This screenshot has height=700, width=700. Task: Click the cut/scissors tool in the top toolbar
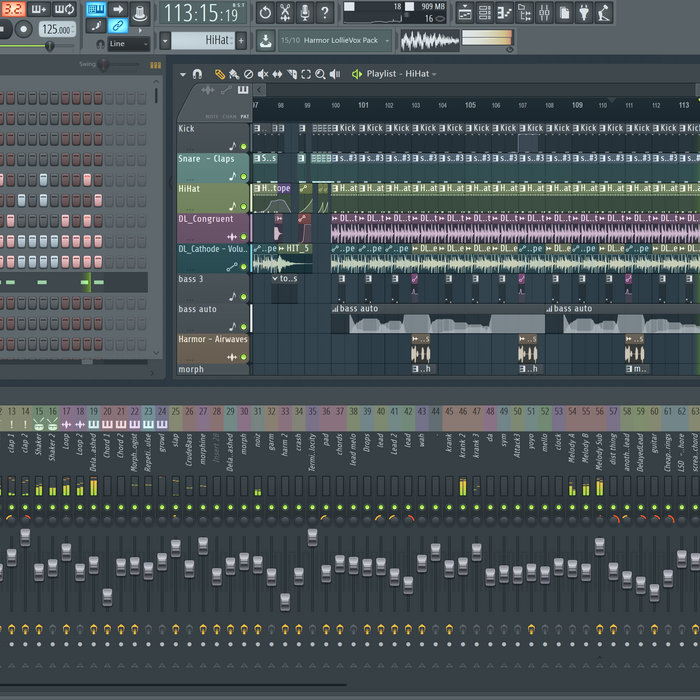click(x=285, y=13)
